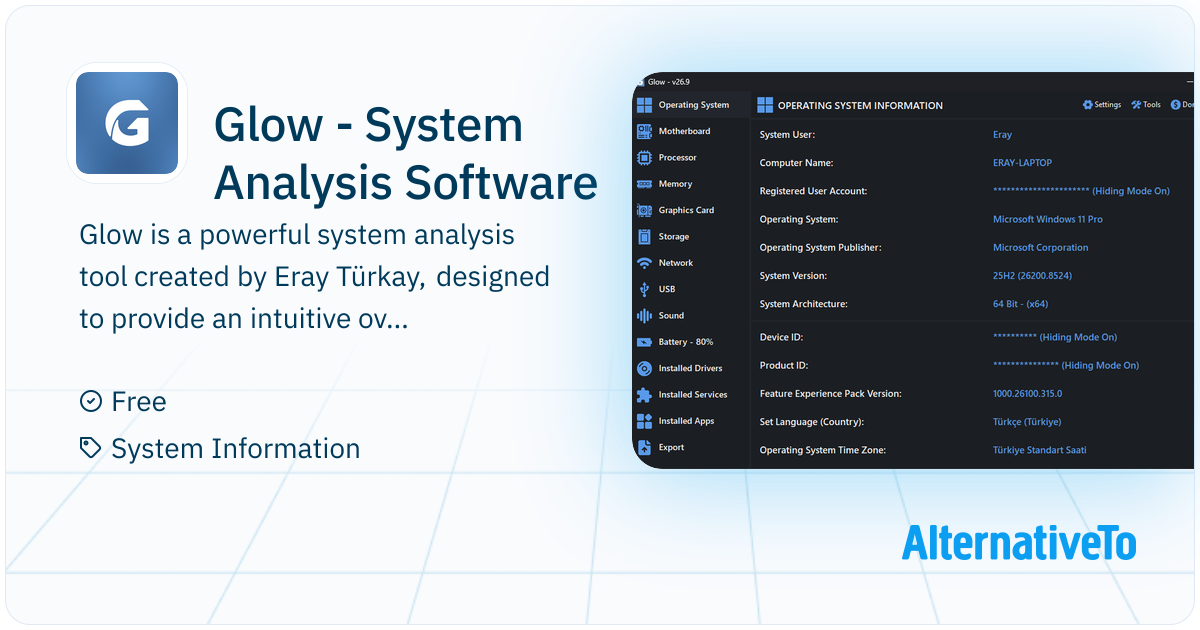Click the Glow description paragraph text
Image resolution: width=1200 pixels, height=630 pixels.
coord(314,278)
